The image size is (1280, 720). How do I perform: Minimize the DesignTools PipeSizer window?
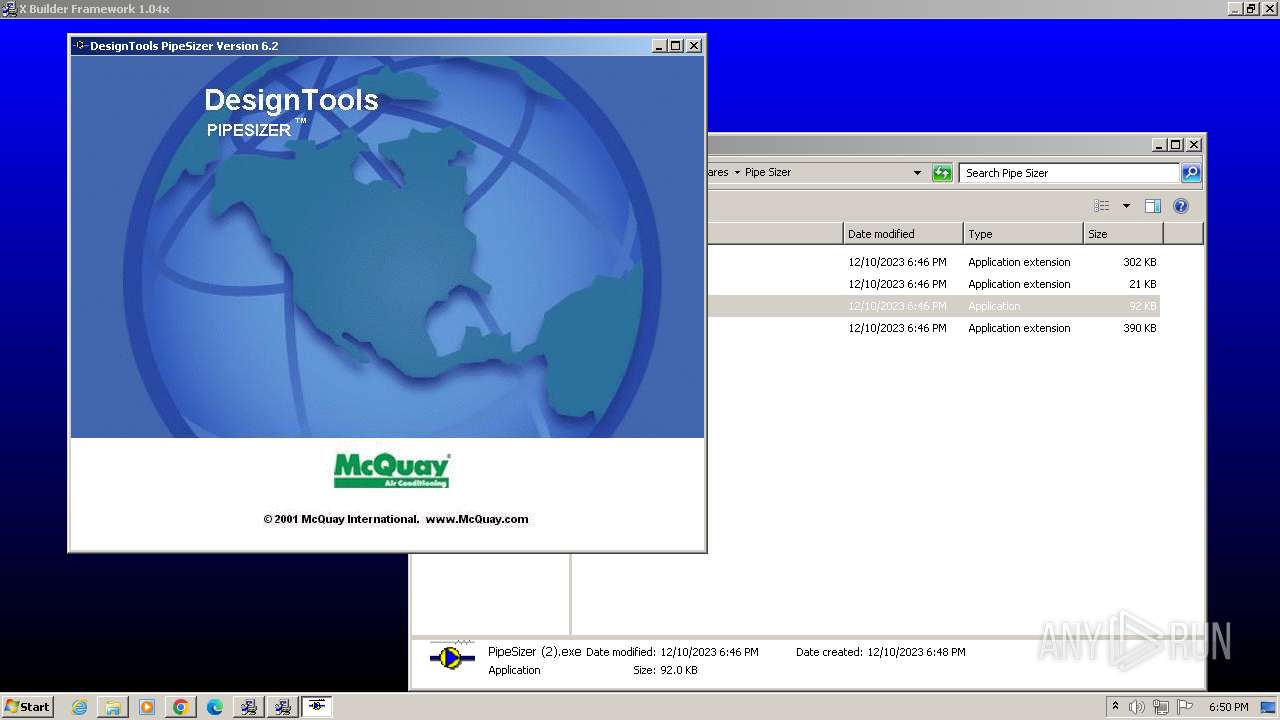tap(659, 46)
